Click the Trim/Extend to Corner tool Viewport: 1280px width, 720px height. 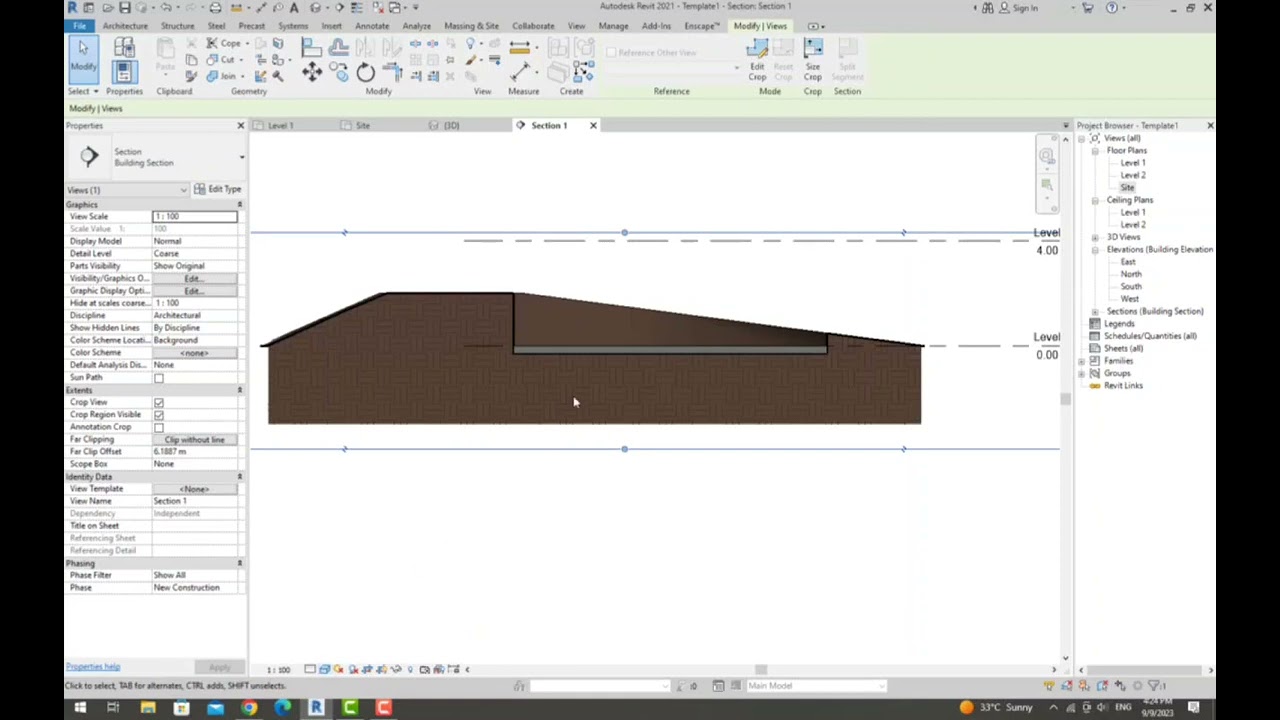[392, 72]
